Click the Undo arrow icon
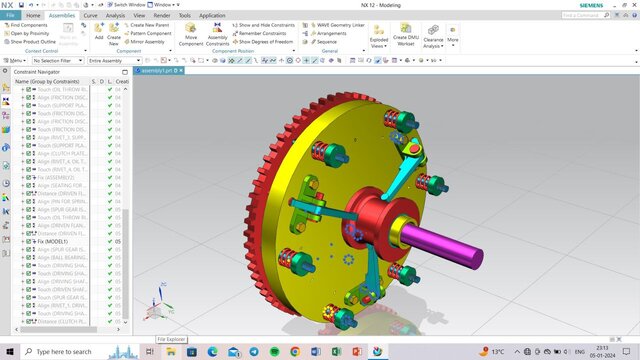The width and height of the screenshot is (640, 360). pos(31,5)
